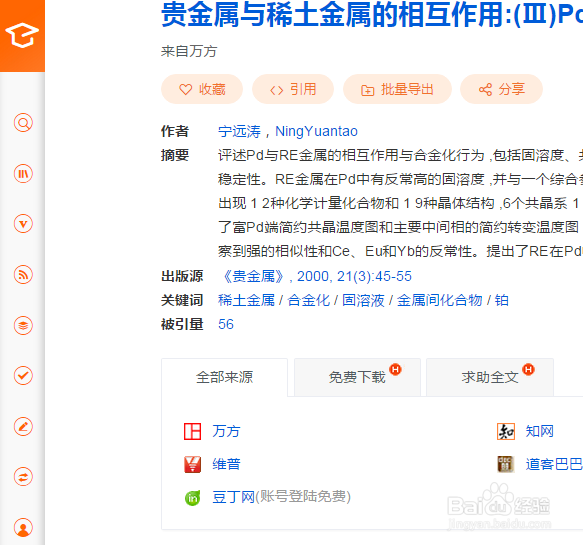Viewport: 583px width, 545px height.
Task: Open author link 宁远涛
Action: coord(239,132)
